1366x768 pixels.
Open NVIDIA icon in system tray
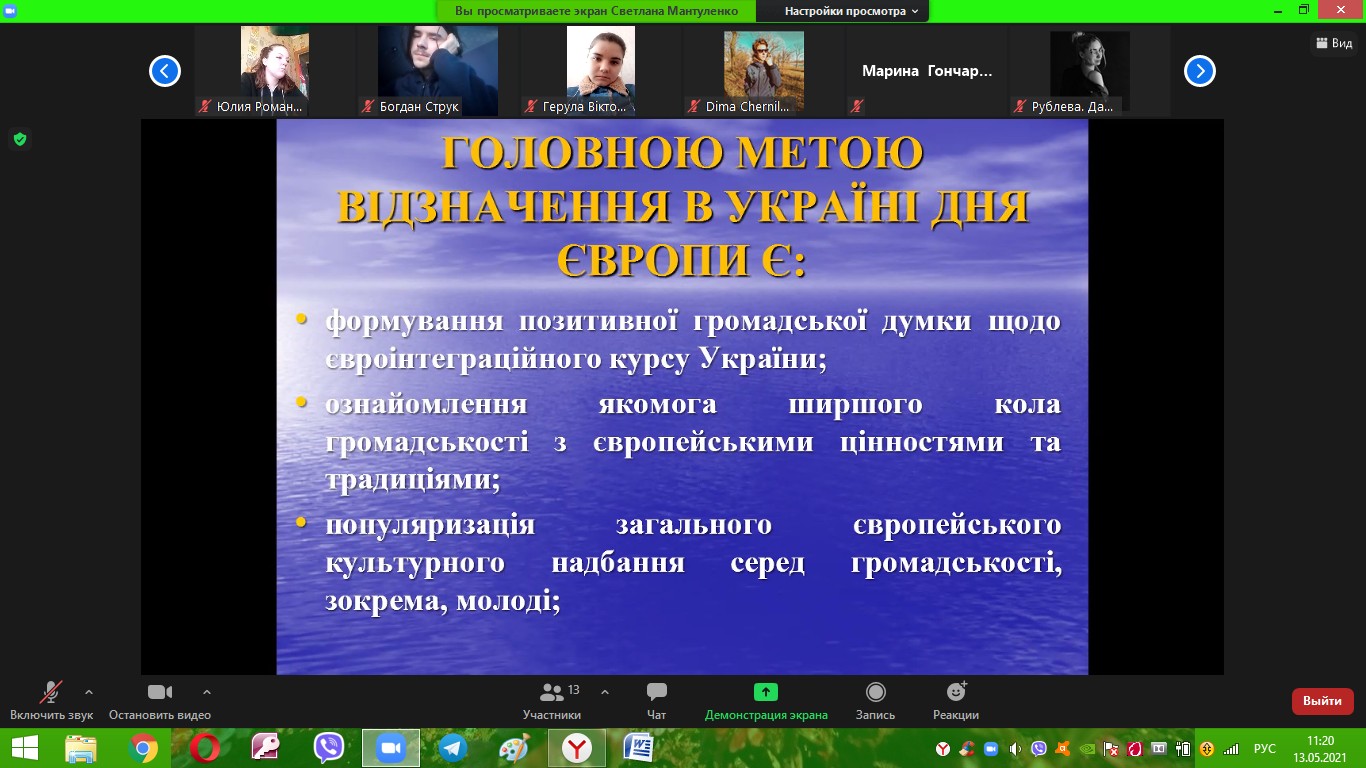[x=1087, y=749]
